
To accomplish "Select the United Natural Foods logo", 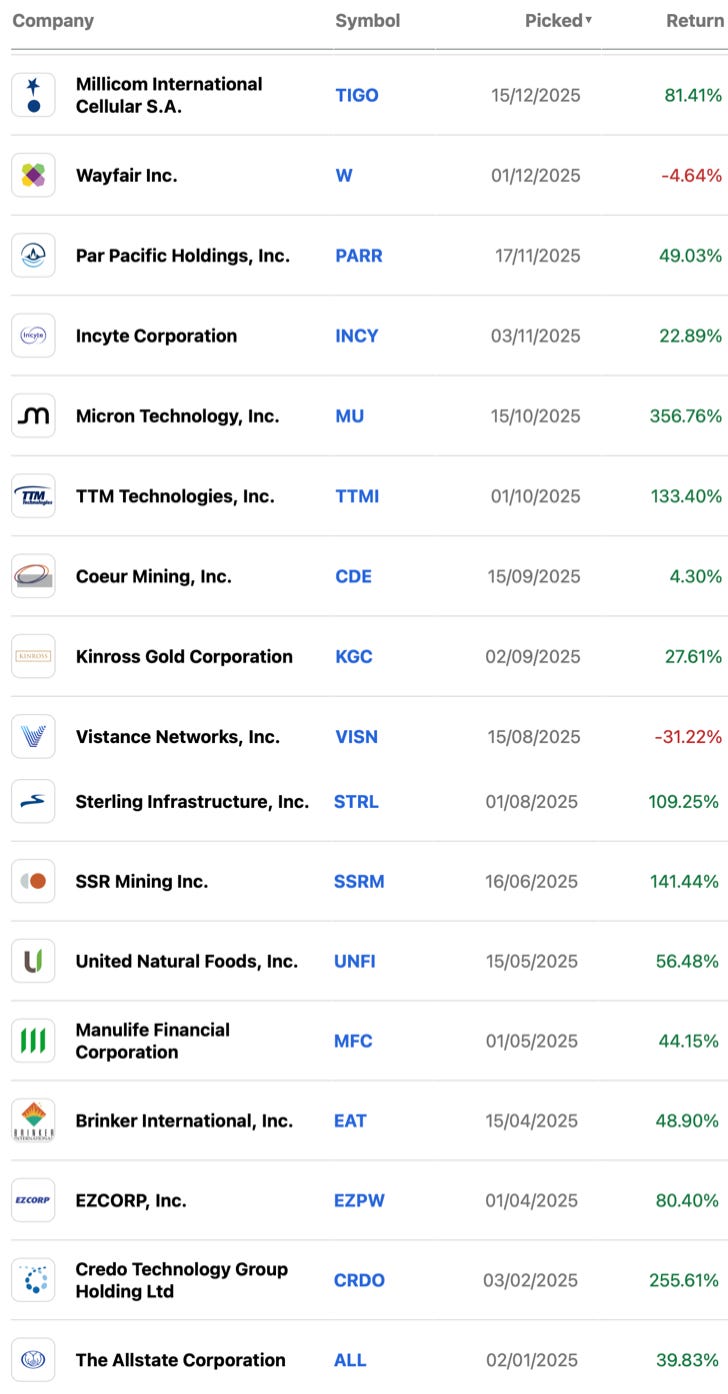I will pos(33,961).
